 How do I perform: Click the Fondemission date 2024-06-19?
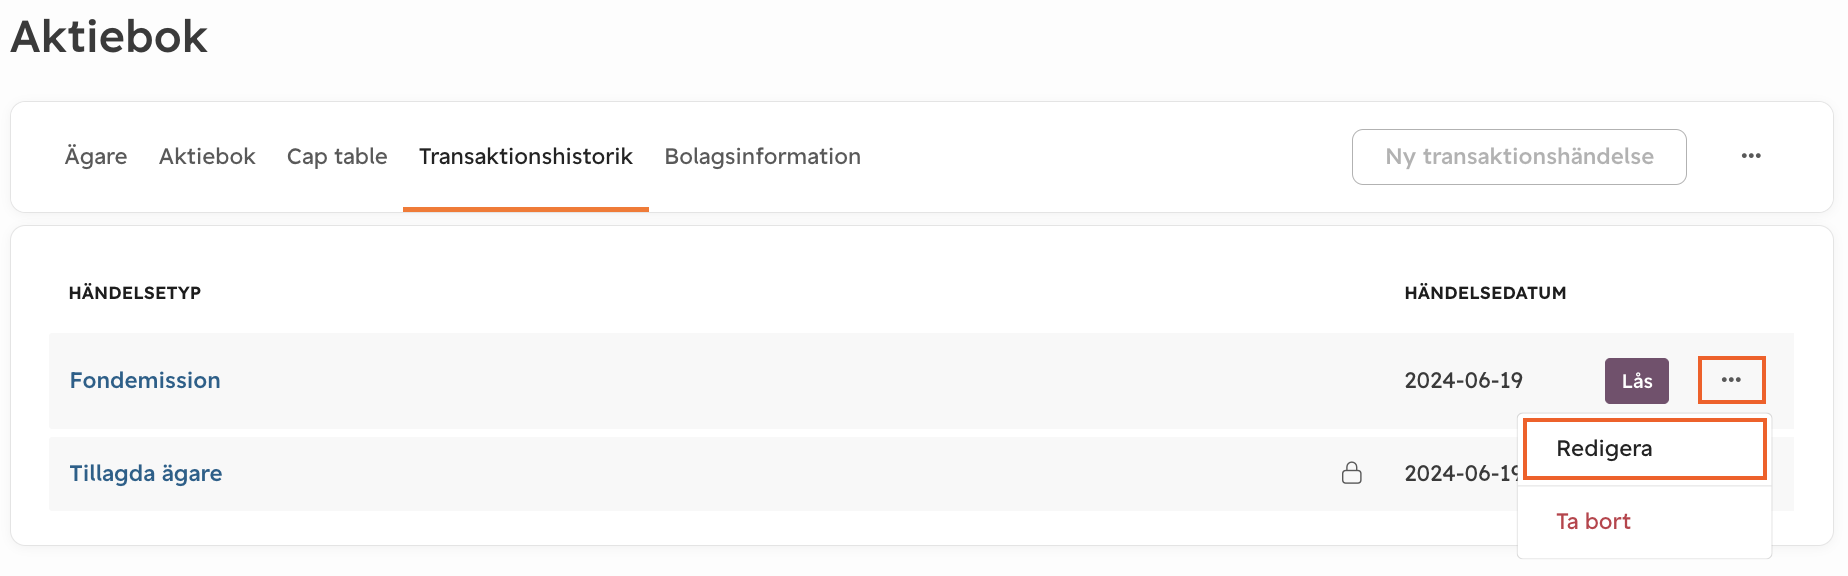(x=1463, y=381)
